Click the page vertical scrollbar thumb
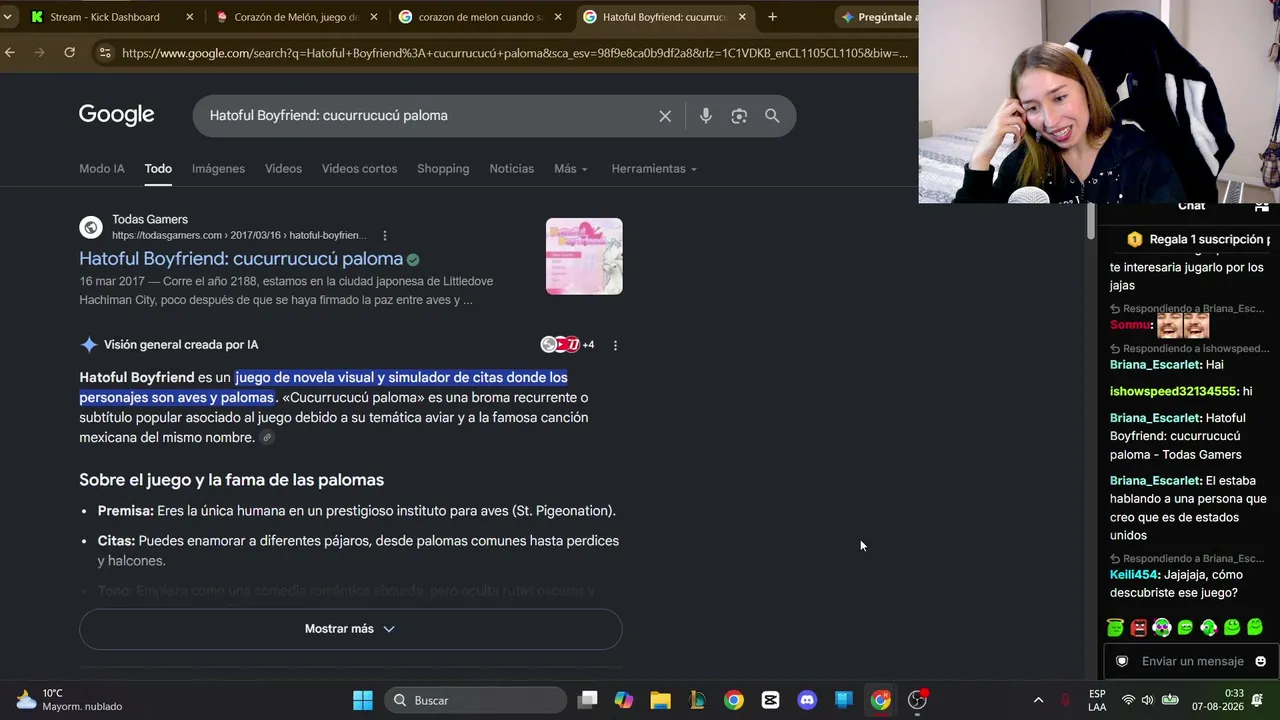The width and height of the screenshot is (1280, 720). [x=1090, y=220]
